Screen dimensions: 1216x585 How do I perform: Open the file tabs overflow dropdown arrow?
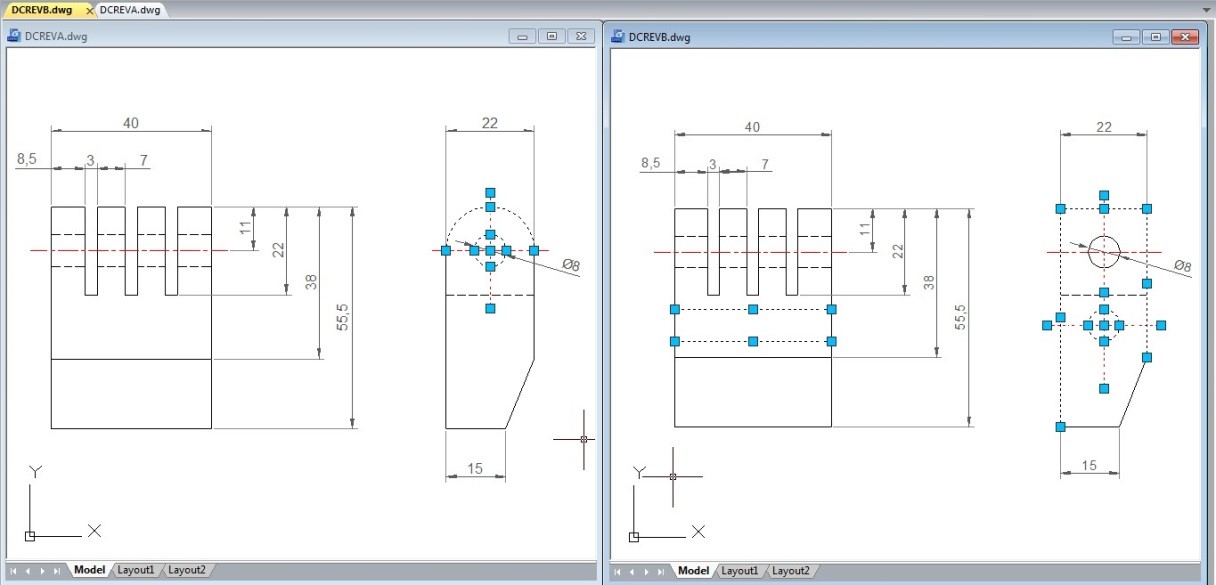pos(1206,9)
